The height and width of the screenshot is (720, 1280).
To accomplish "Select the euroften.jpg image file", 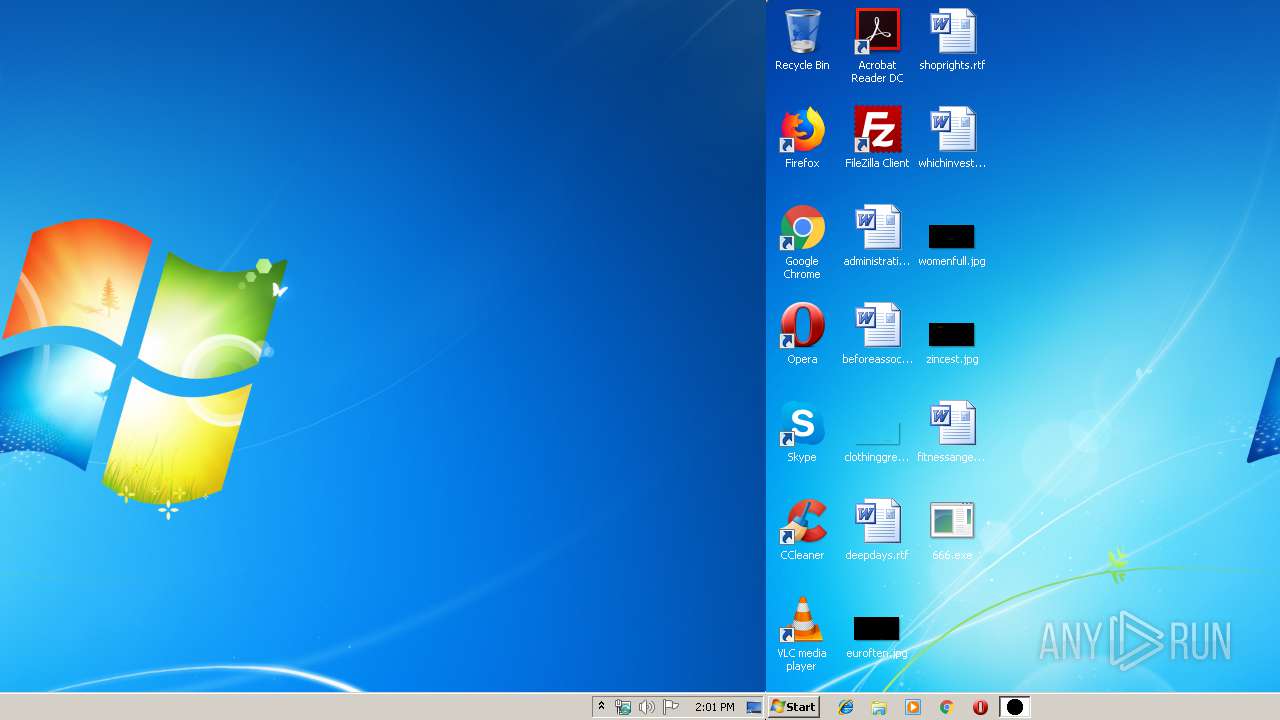I will coord(877,636).
